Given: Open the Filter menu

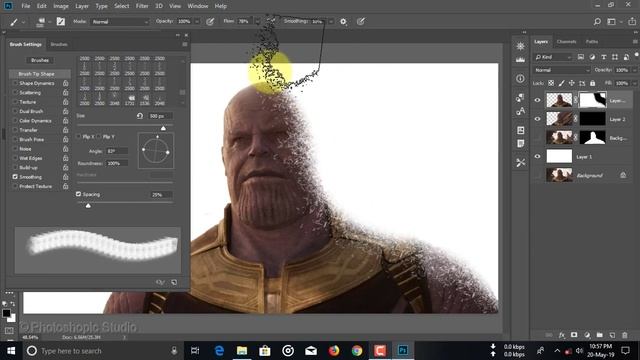Looking at the screenshot, I should click(x=142, y=6).
